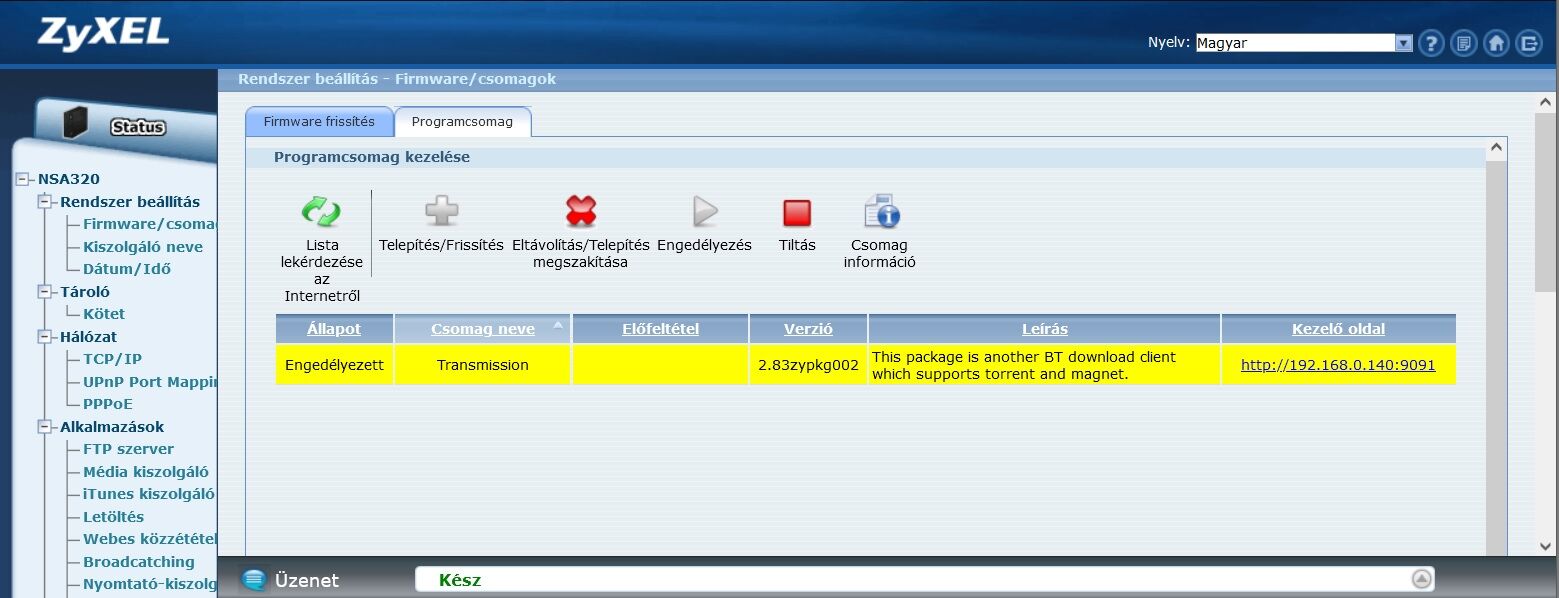This screenshot has width=1559, height=598.
Task: Click Eltávolítás/Telepítés megszakítása red X icon
Action: click(x=581, y=211)
